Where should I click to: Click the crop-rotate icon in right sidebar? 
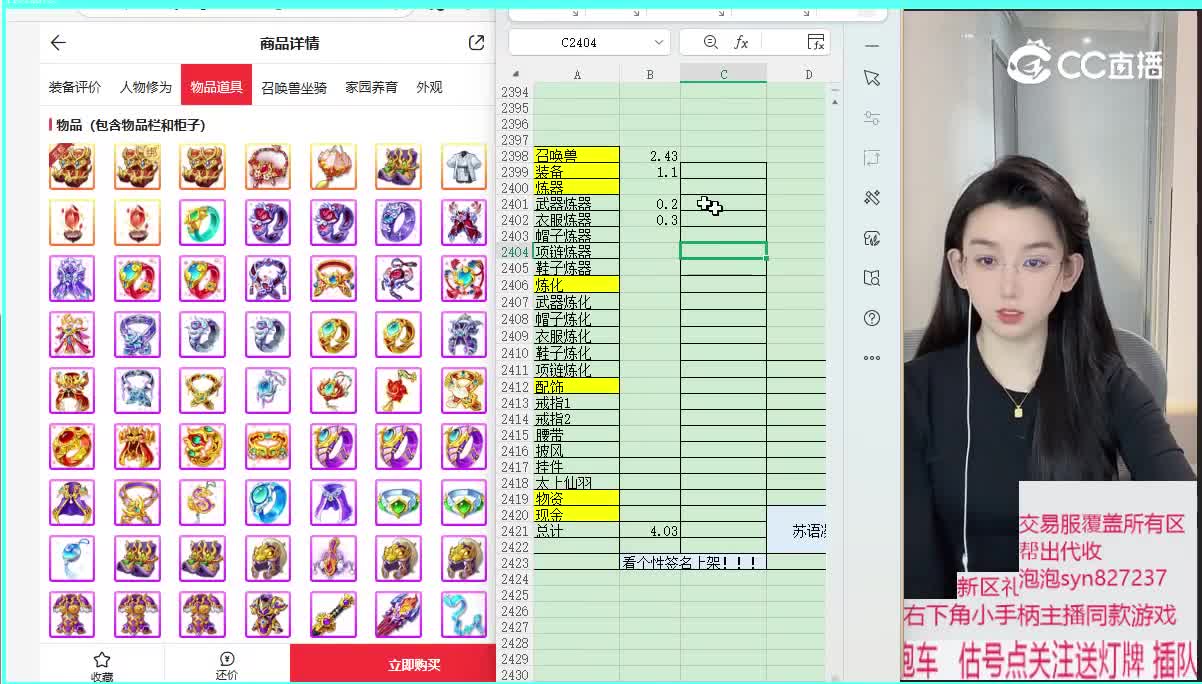872,158
